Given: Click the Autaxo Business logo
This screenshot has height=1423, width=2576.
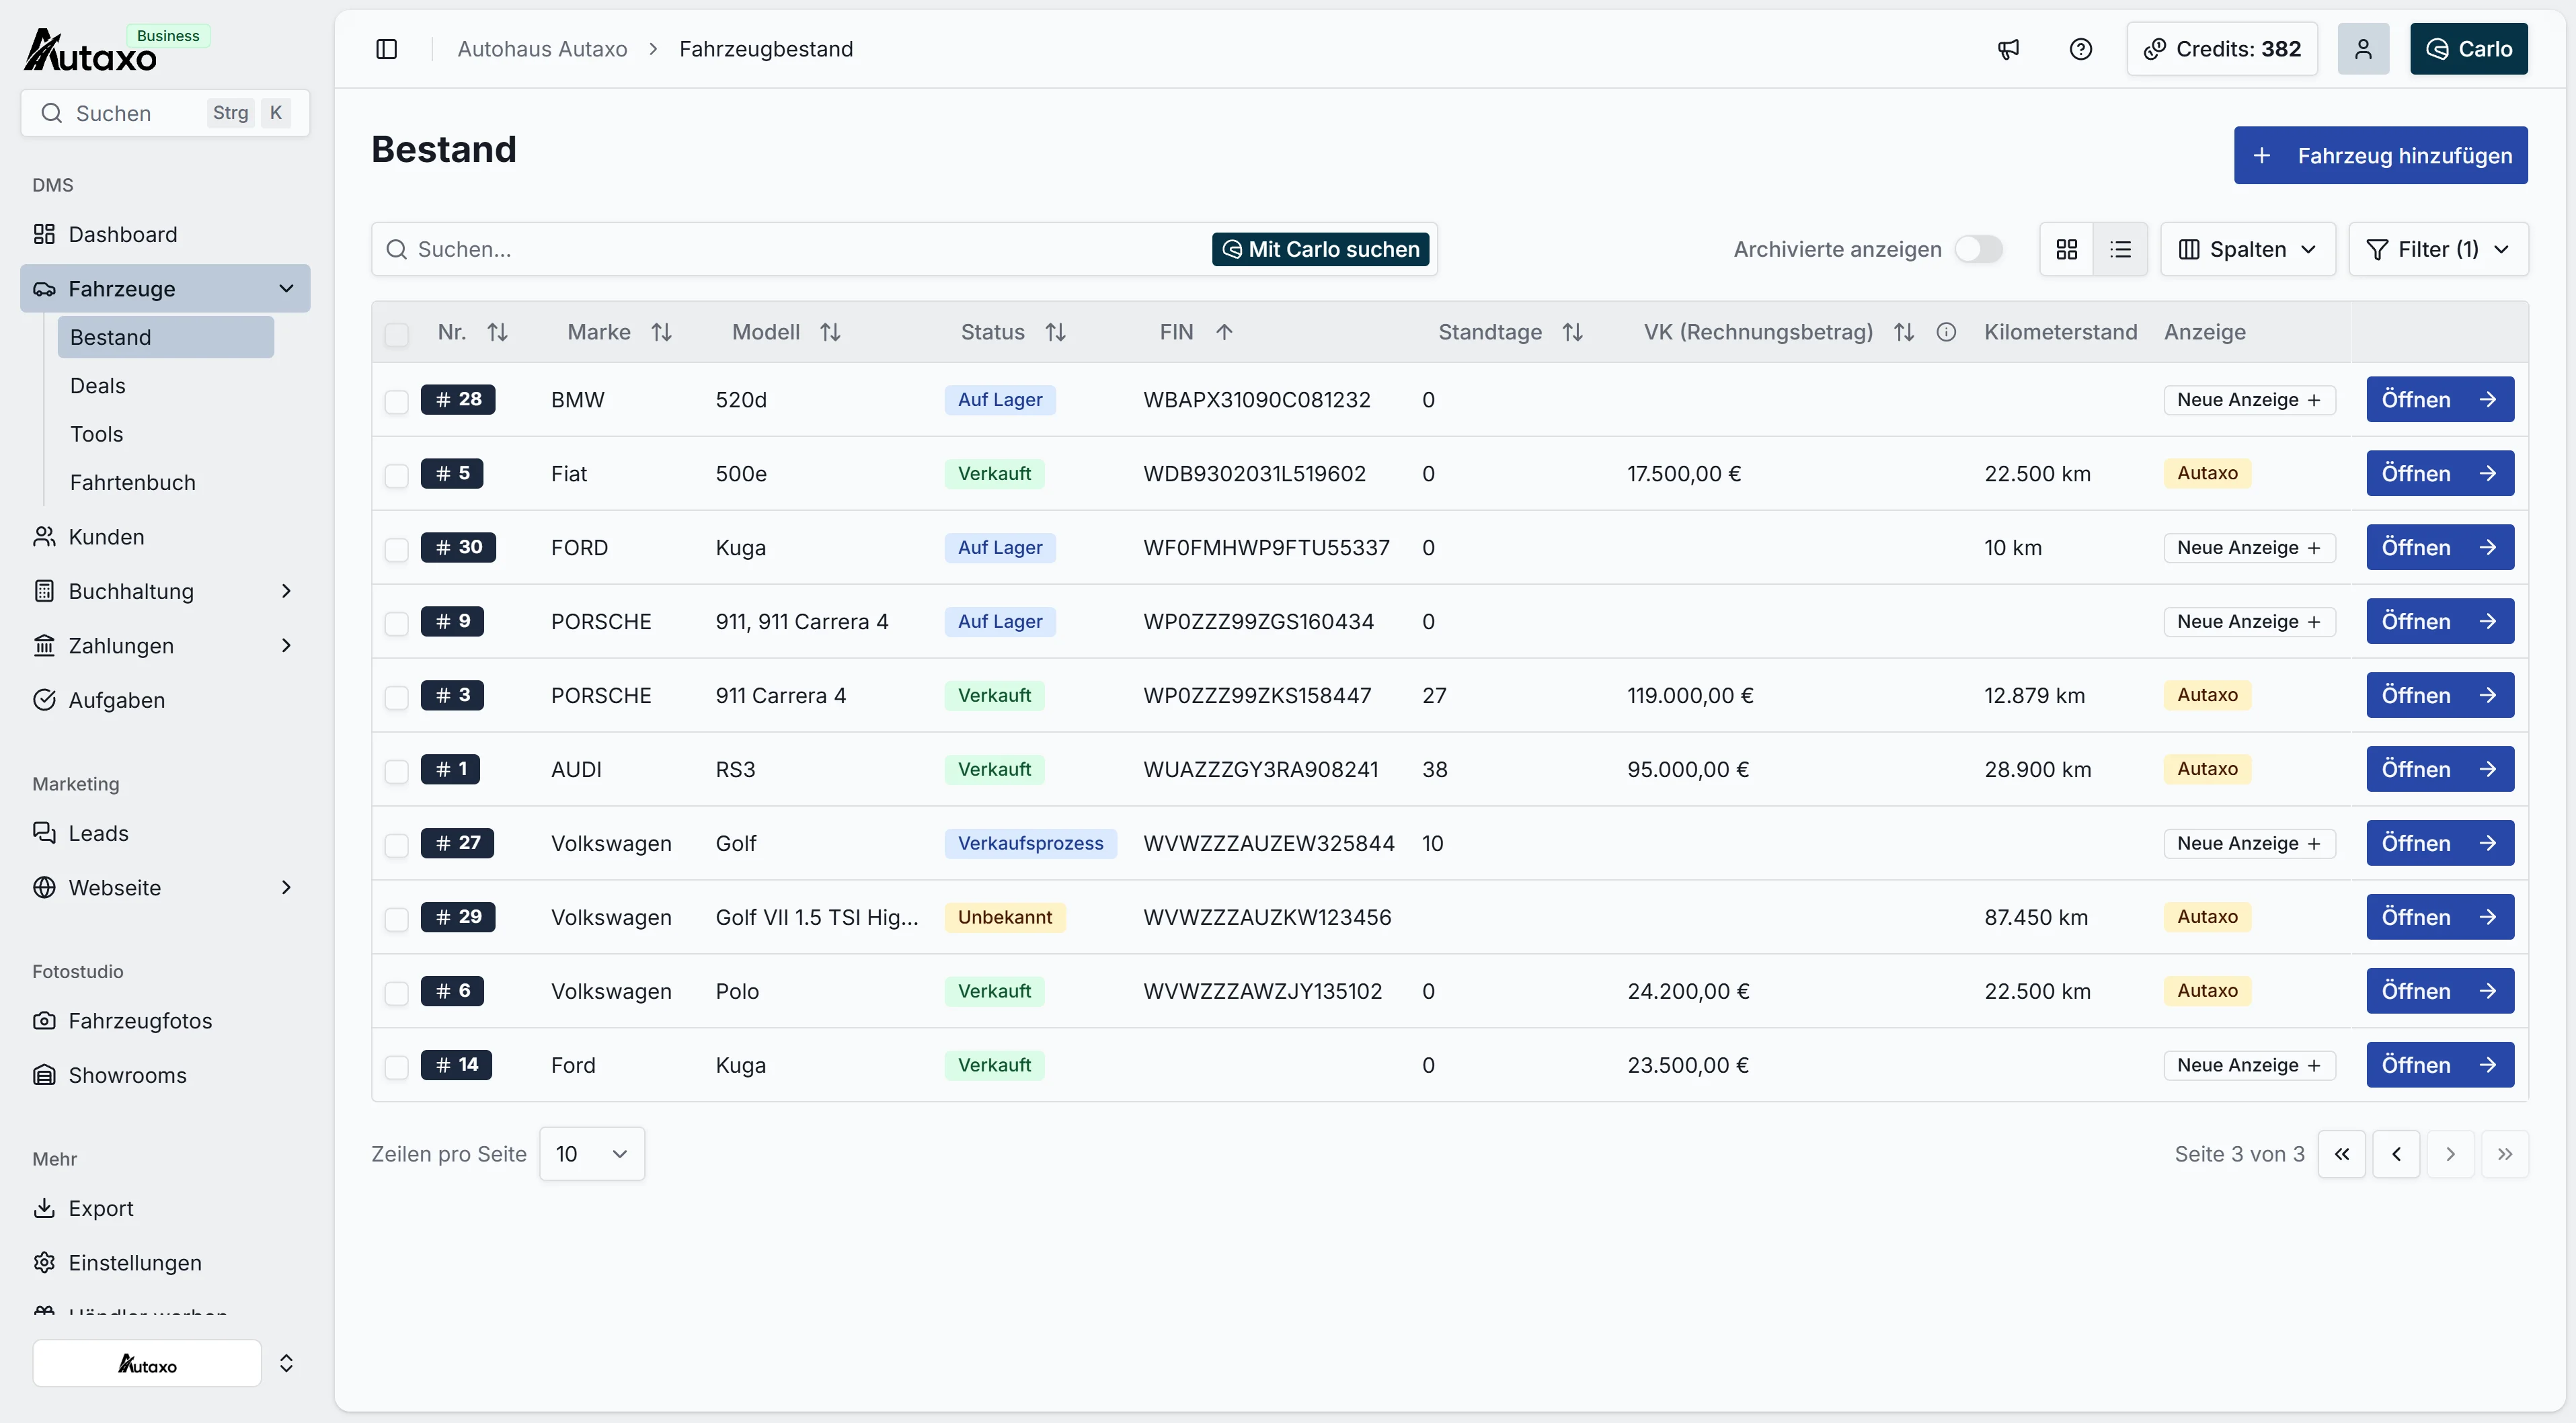Looking at the screenshot, I should [x=116, y=49].
